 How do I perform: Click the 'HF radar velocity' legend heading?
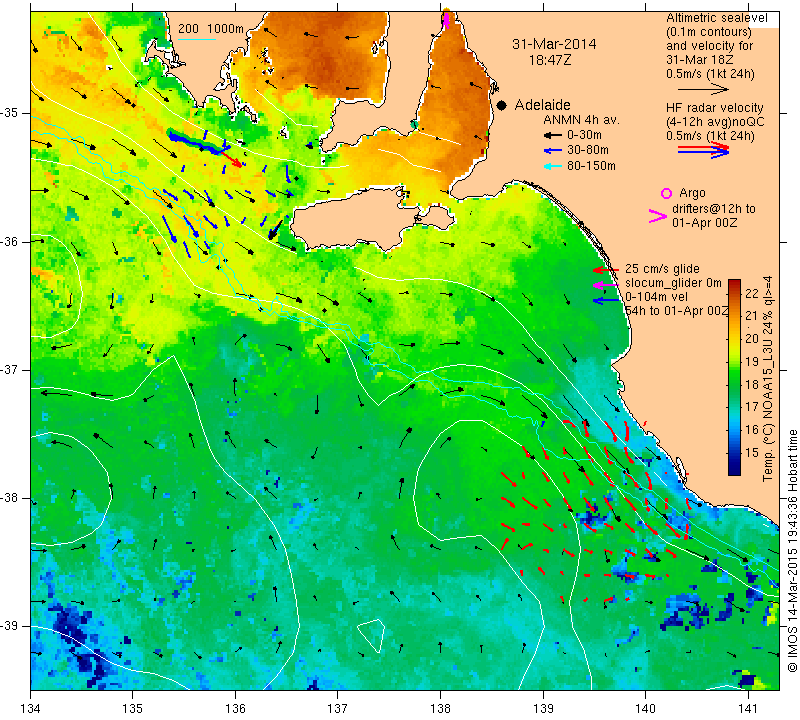click(x=714, y=108)
